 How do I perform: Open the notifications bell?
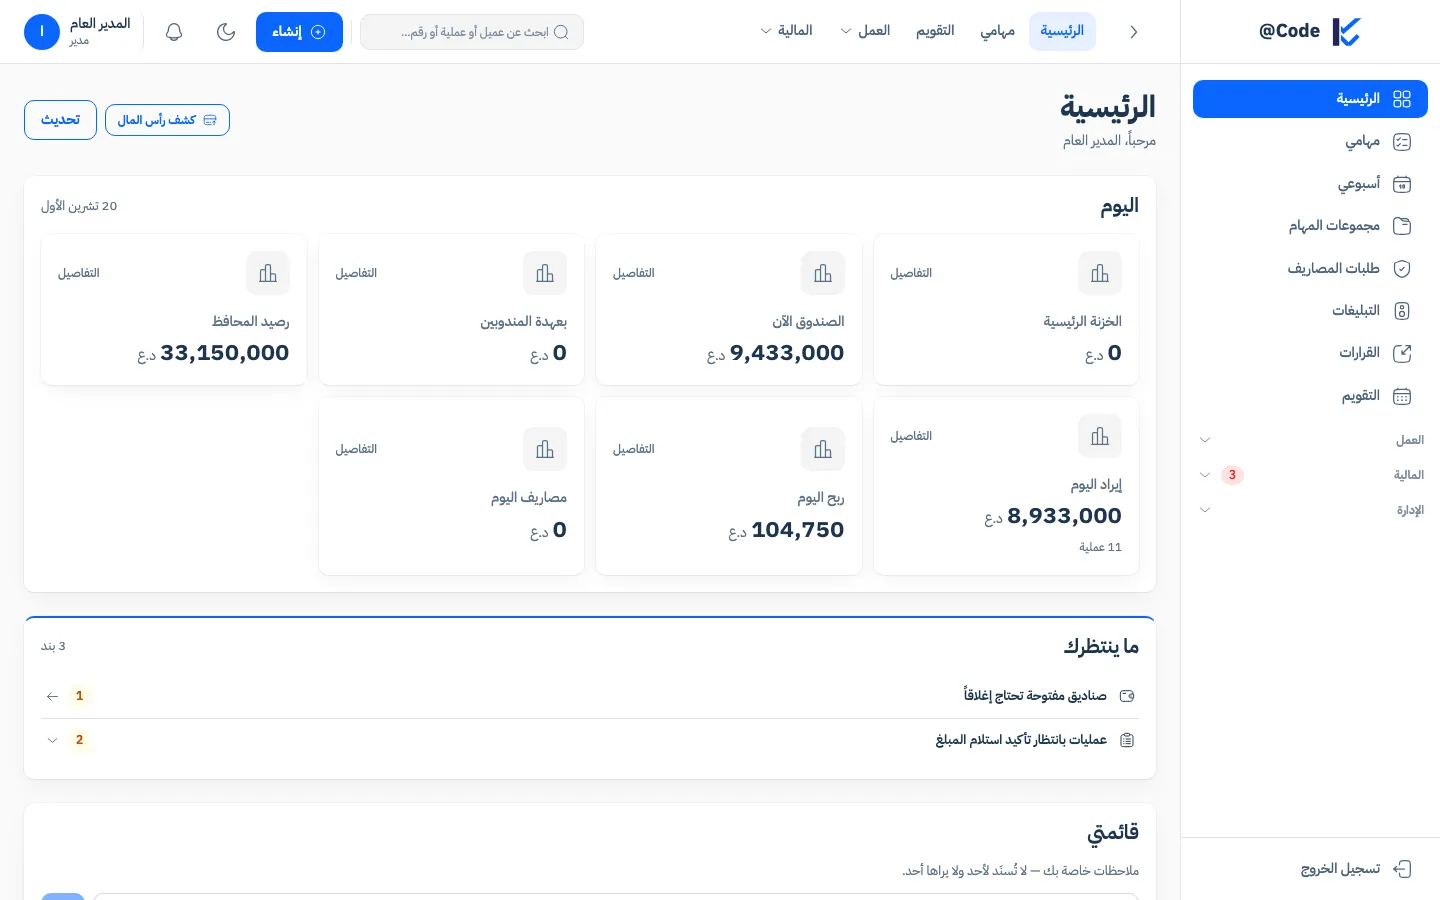tap(174, 32)
